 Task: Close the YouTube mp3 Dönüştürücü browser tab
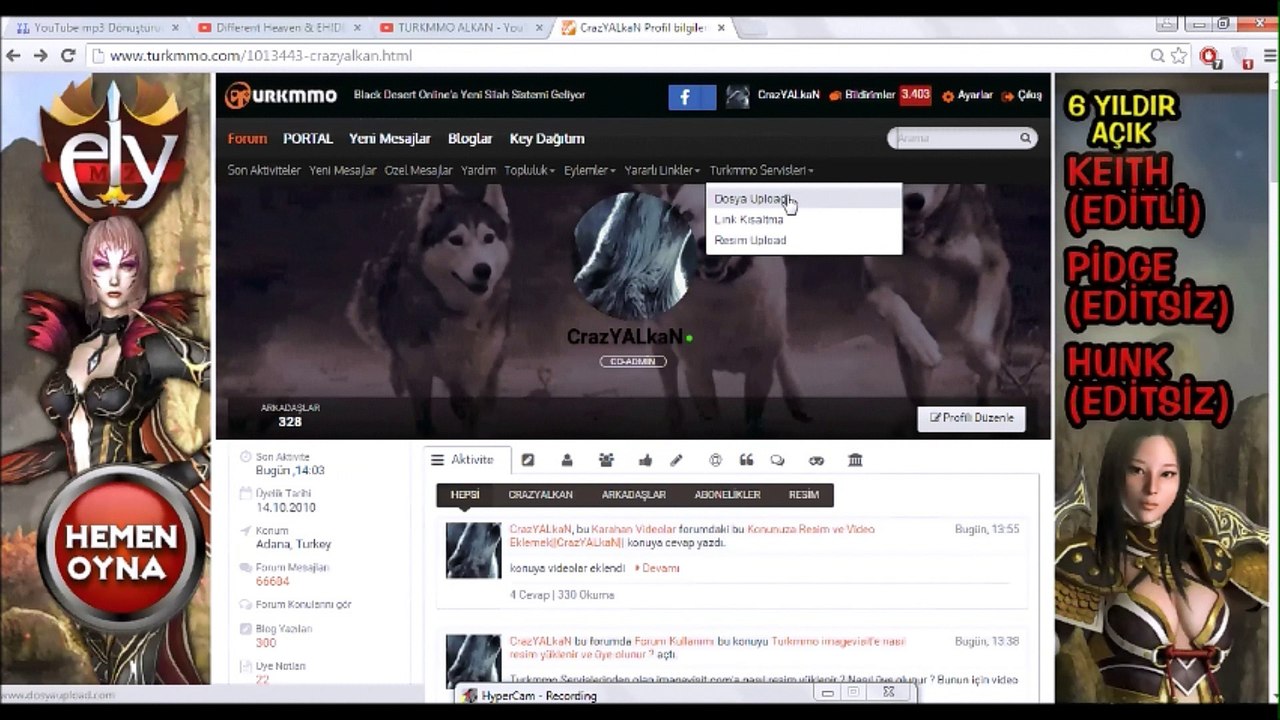coord(174,28)
